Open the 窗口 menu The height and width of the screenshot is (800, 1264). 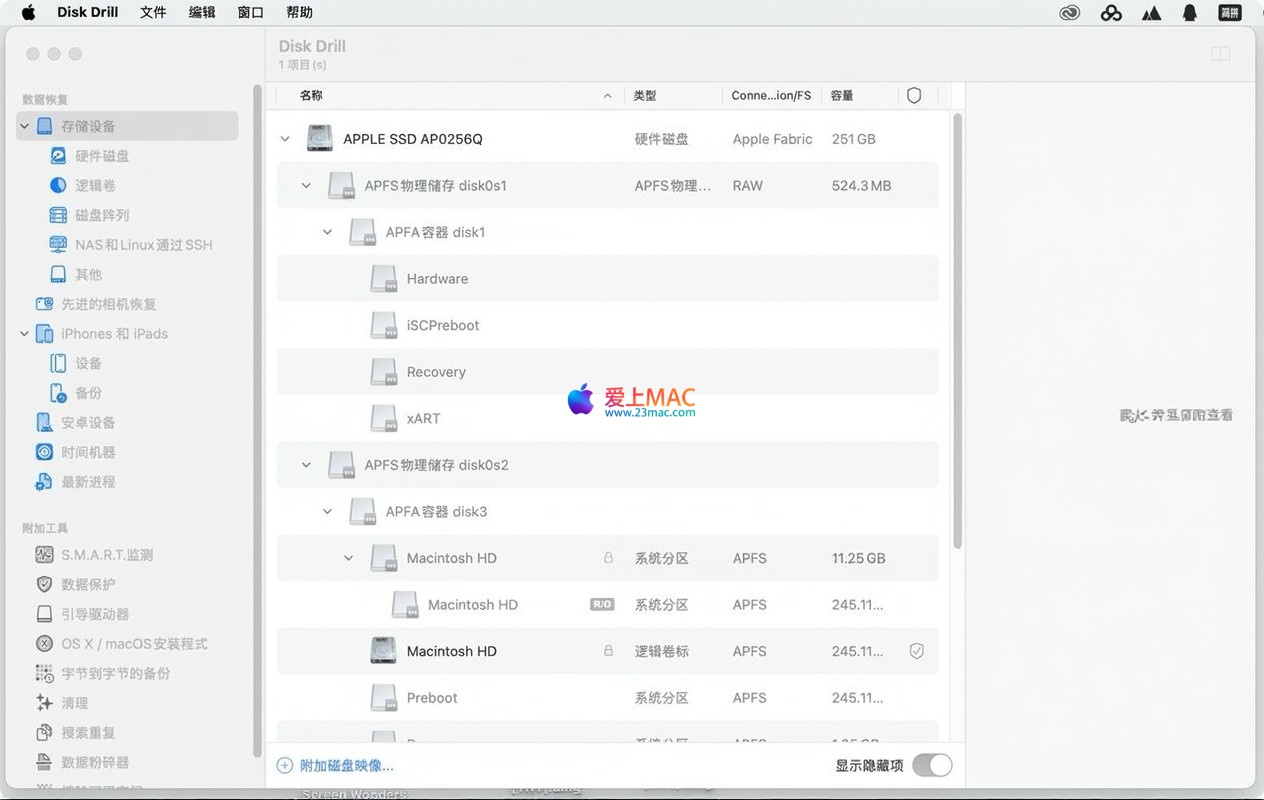pos(251,13)
